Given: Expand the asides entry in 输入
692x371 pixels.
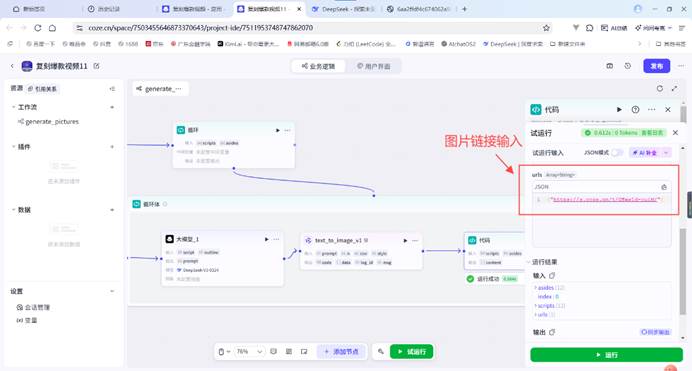Looking at the screenshot, I should 536,288.
